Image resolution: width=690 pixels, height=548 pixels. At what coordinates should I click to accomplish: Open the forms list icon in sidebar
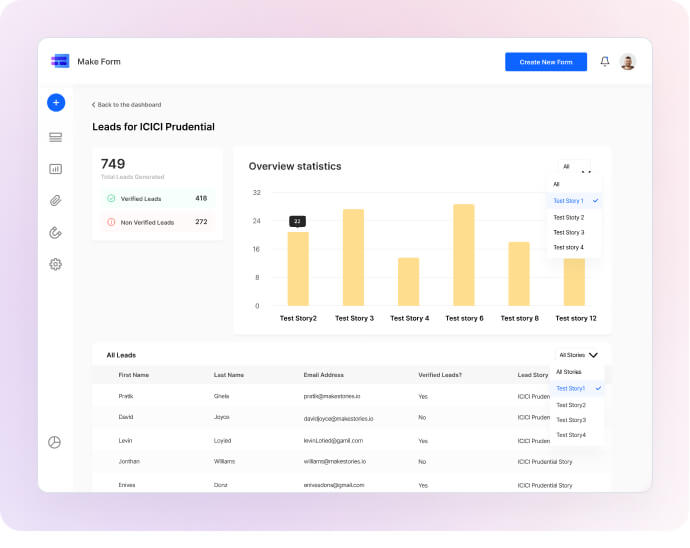tap(55, 137)
